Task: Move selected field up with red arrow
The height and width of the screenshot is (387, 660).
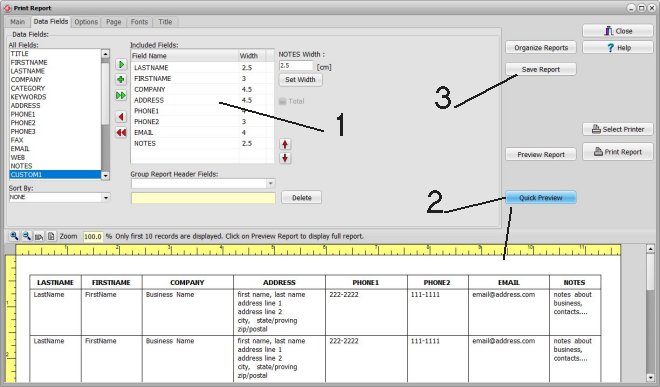Action: pos(285,144)
